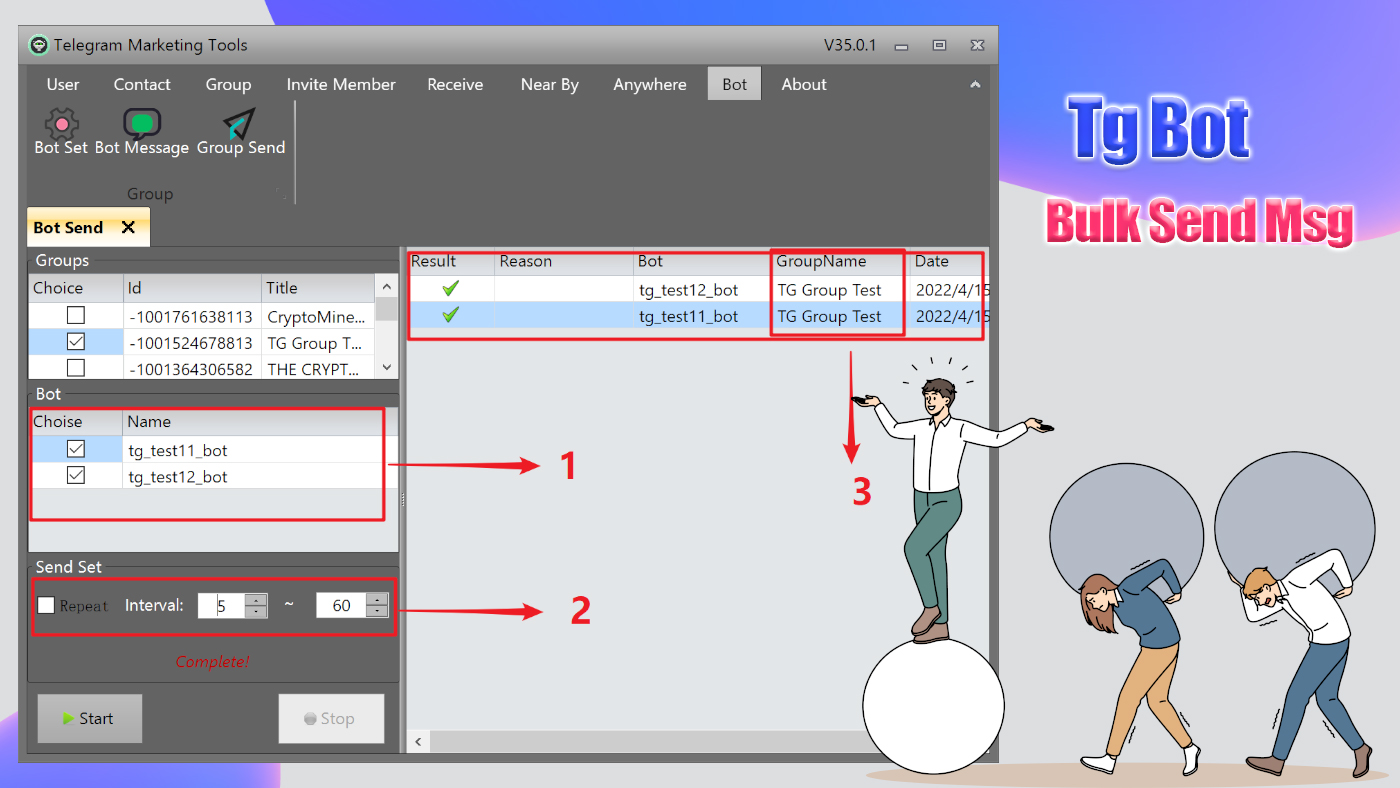Open the About tab
The height and width of the screenshot is (788, 1400).
tap(804, 84)
